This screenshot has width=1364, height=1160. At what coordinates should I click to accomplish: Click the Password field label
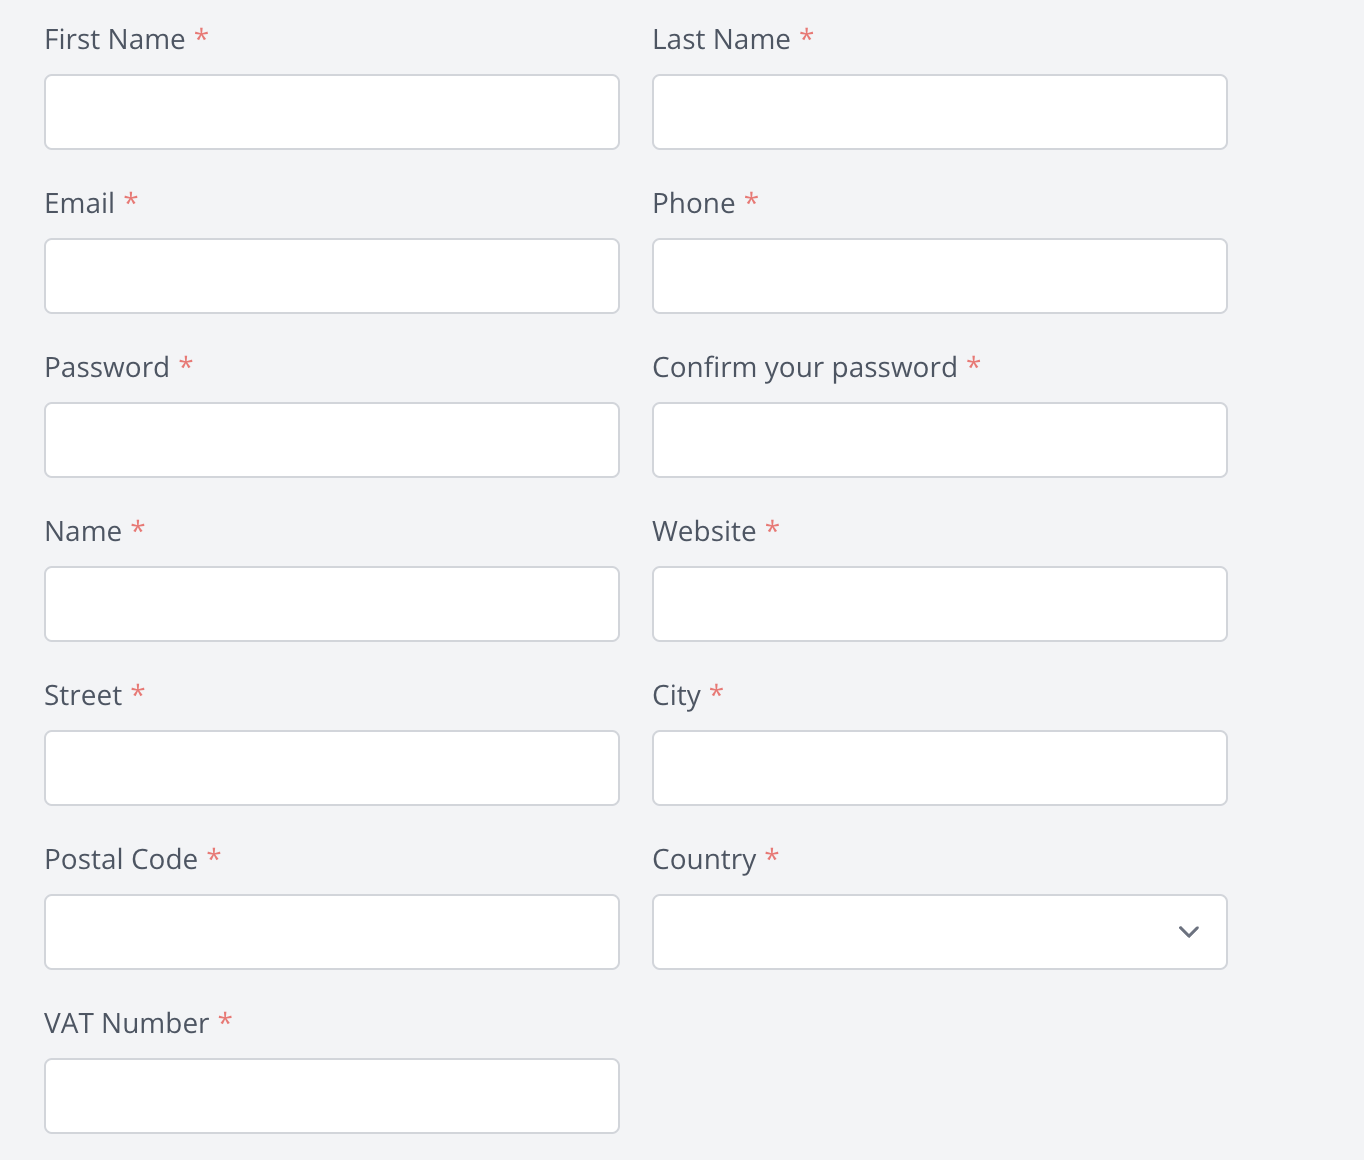pos(106,367)
